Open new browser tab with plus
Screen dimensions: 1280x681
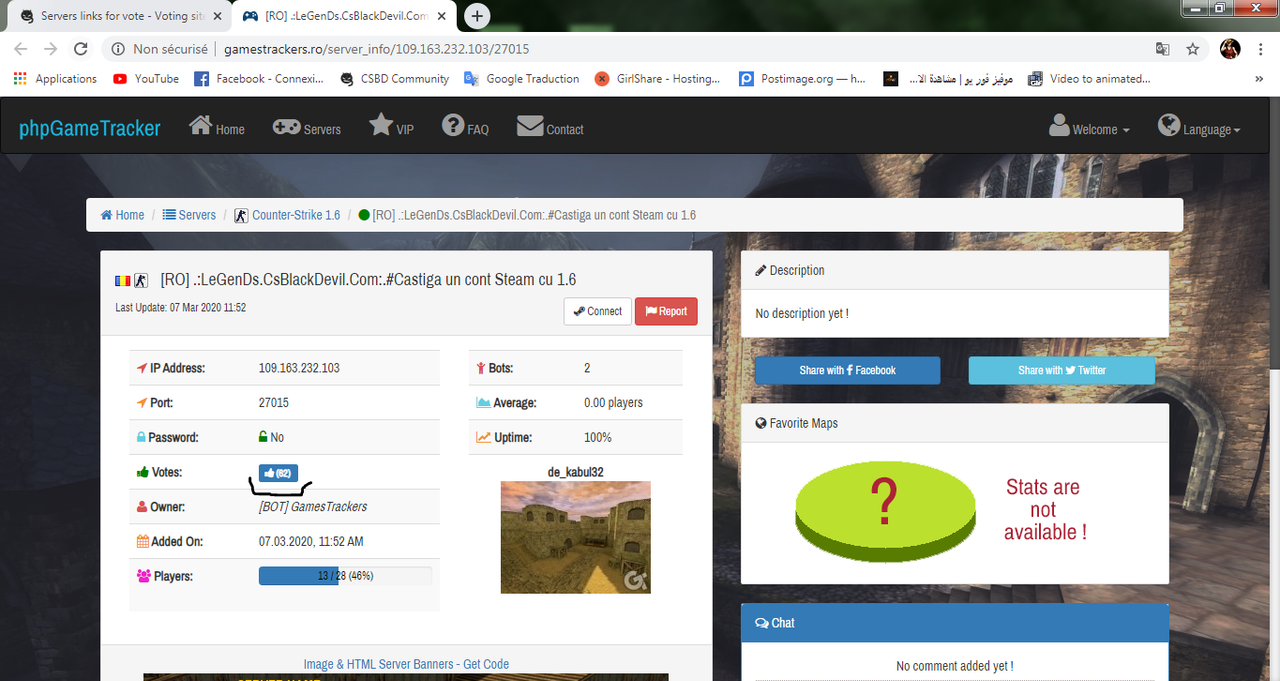click(478, 16)
